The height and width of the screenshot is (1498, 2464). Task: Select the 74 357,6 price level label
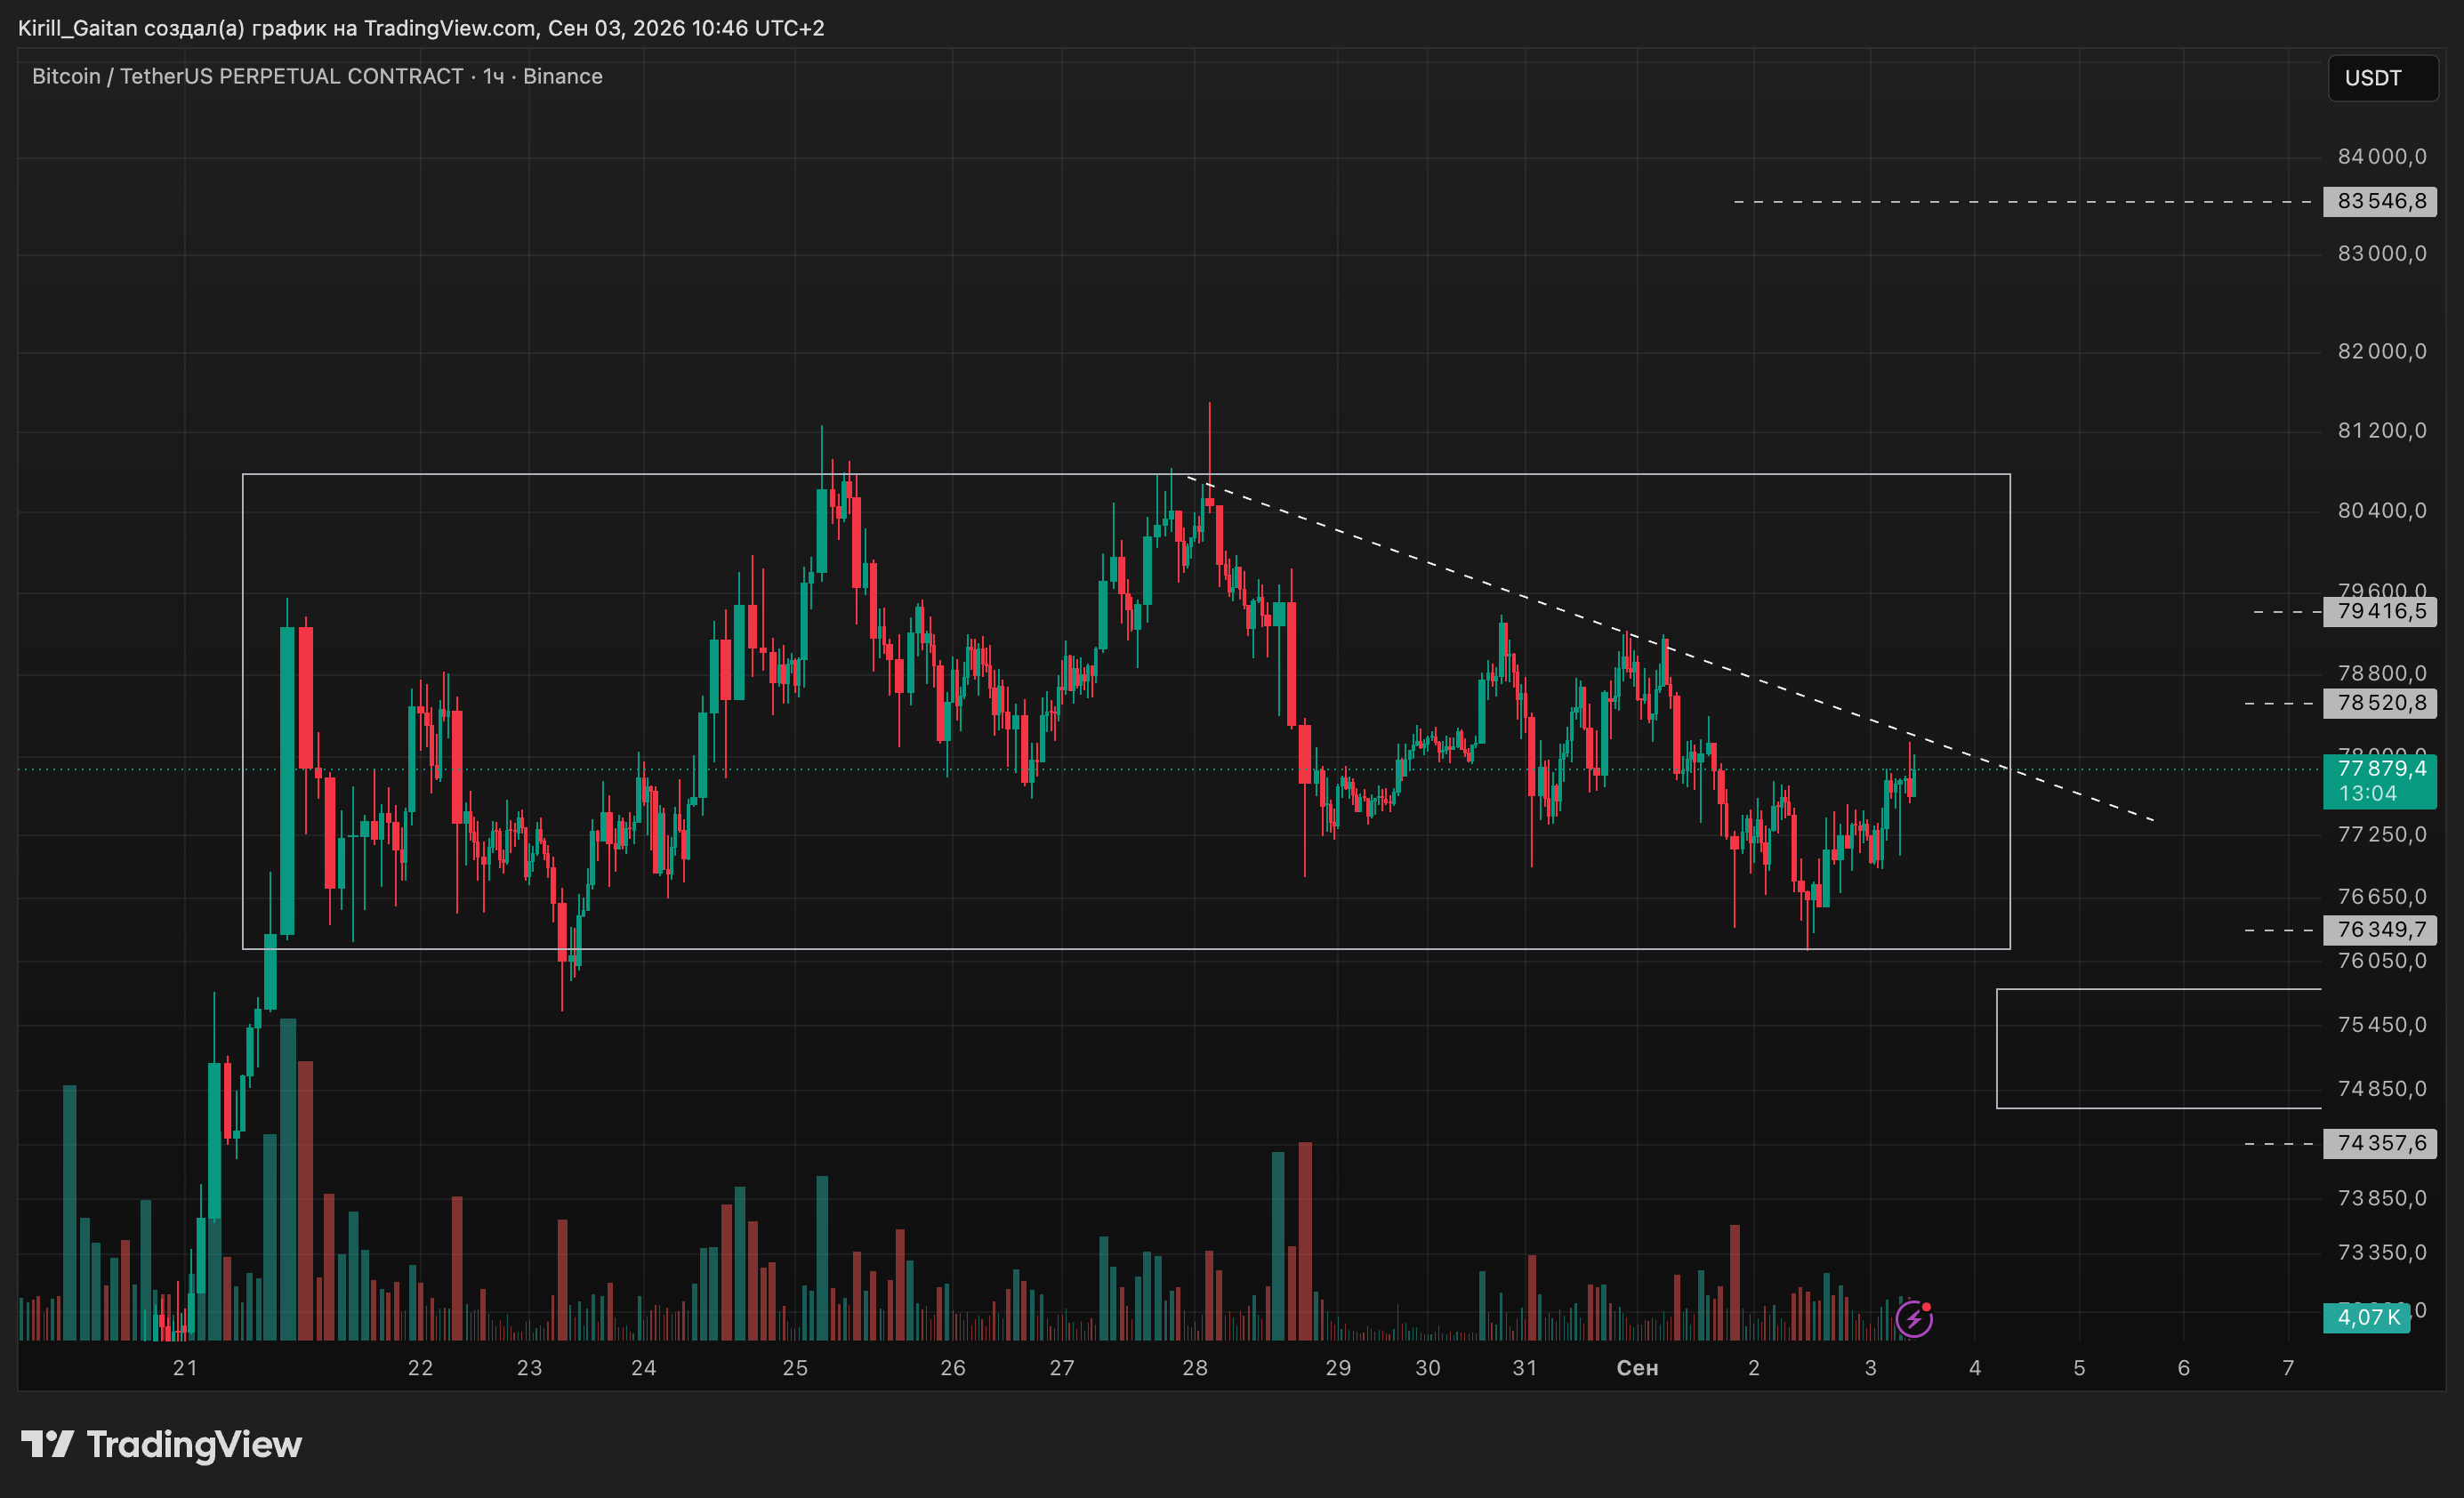pos(2380,1143)
